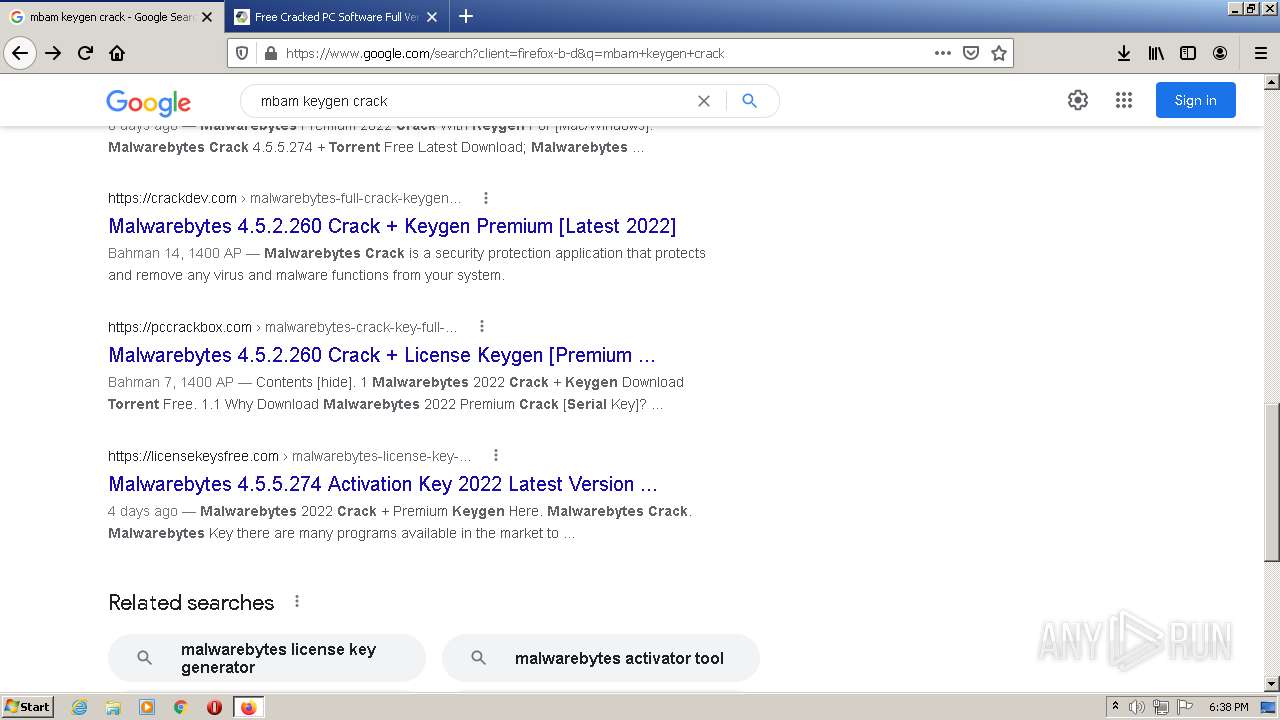Image resolution: width=1280 pixels, height=720 pixels.
Task: Select related search malwarebytes activator tool
Action: (x=601, y=658)
